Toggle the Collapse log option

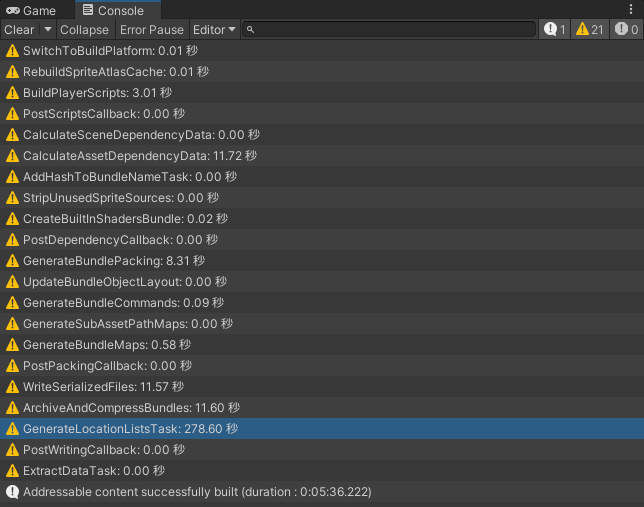coord(84,30)
